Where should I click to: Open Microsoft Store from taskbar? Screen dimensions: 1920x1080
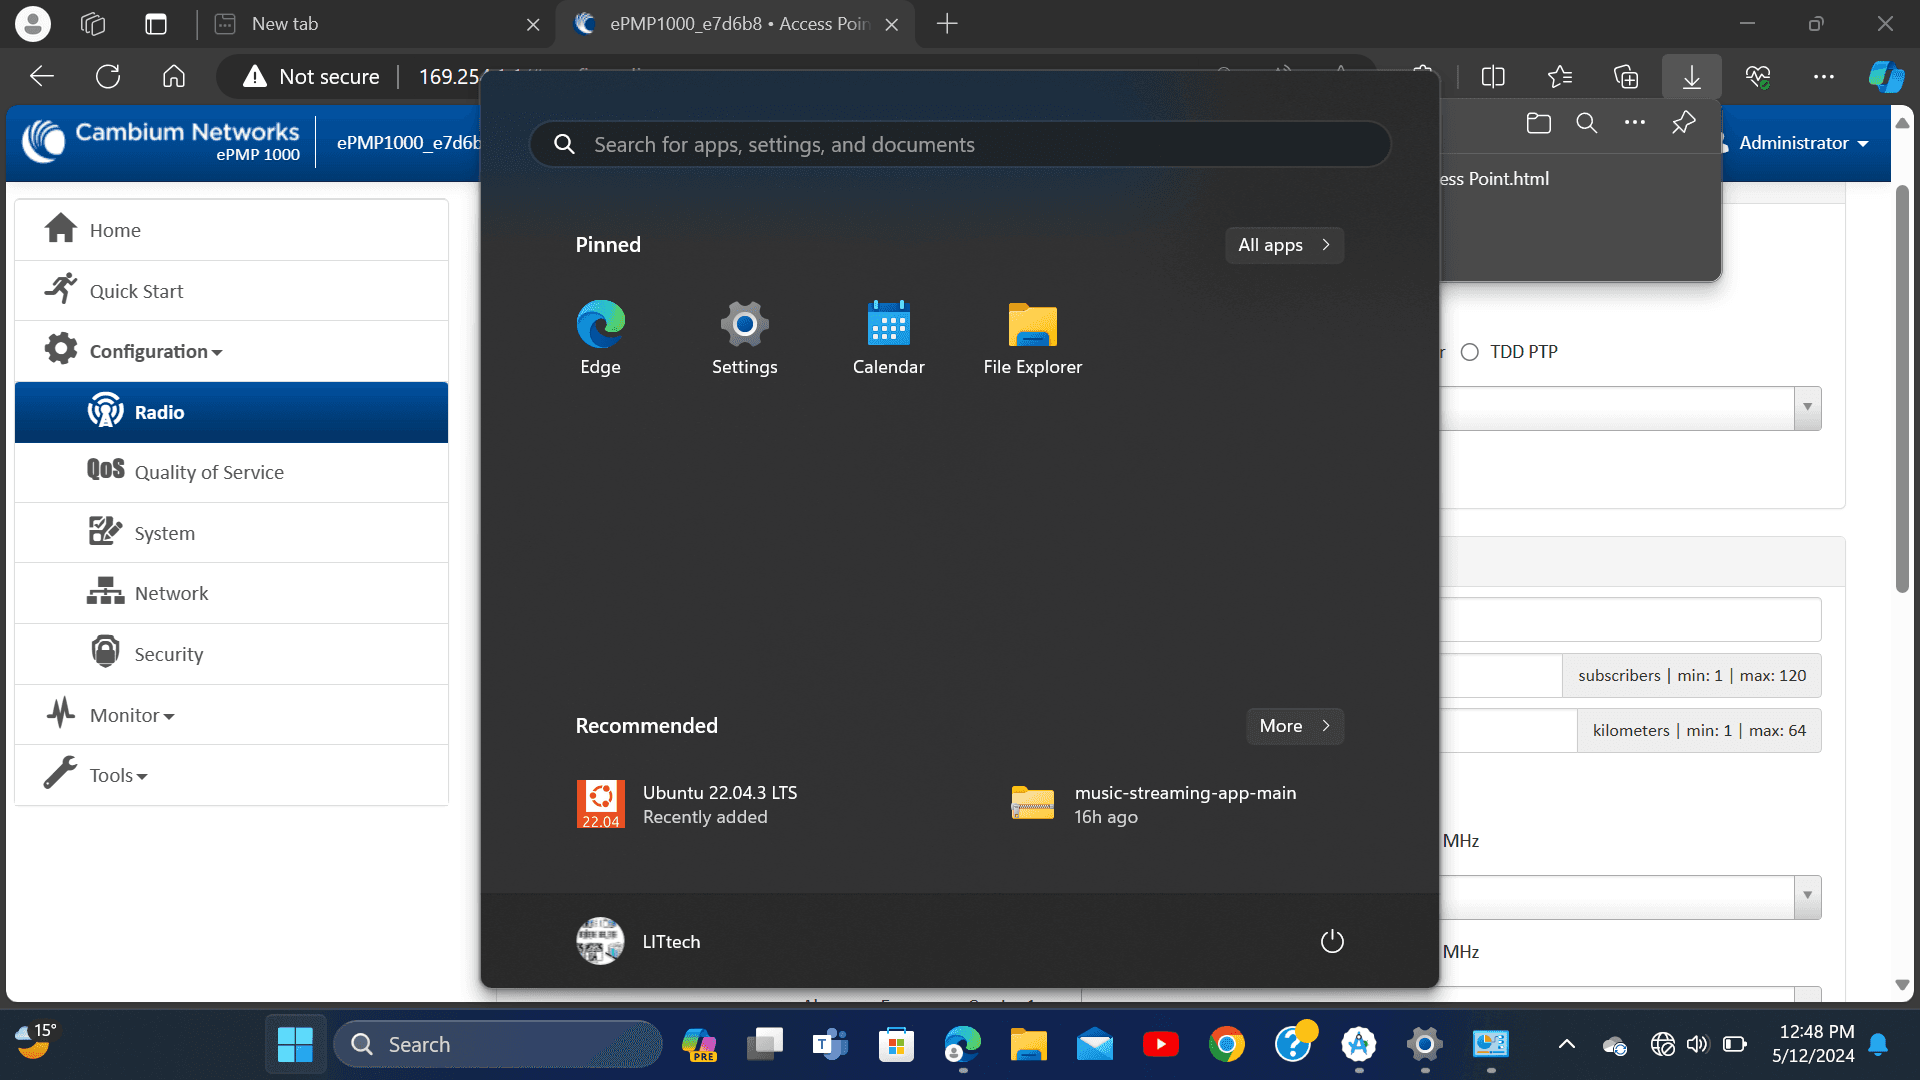[896, 1045]
